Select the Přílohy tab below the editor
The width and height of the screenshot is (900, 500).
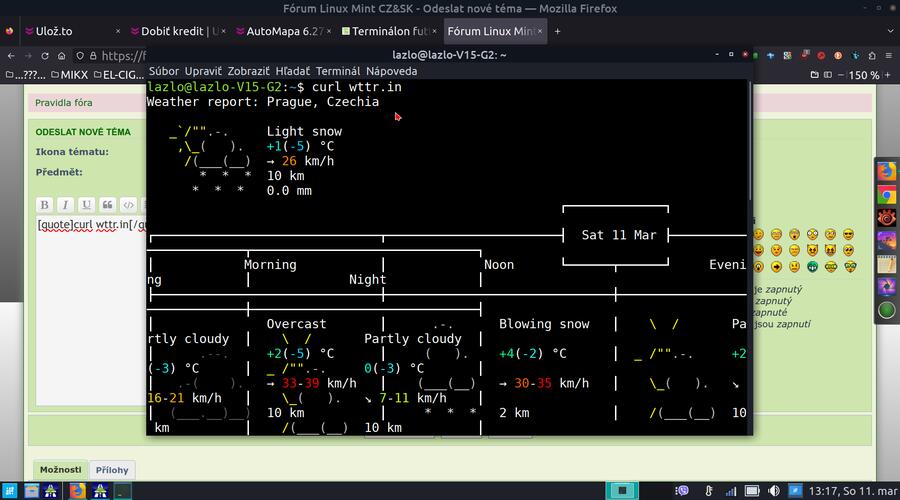coord(110,470)
